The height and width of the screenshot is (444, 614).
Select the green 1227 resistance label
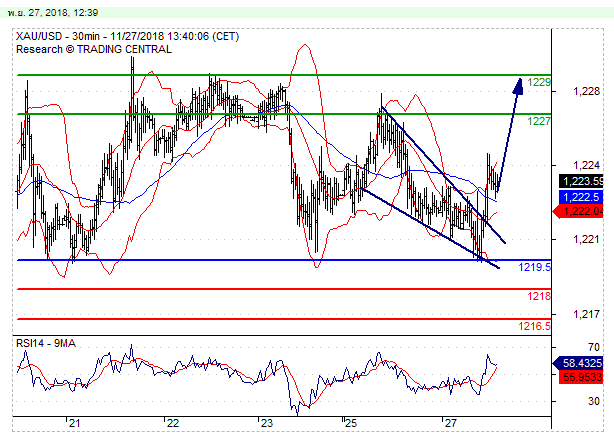(539, 121)
